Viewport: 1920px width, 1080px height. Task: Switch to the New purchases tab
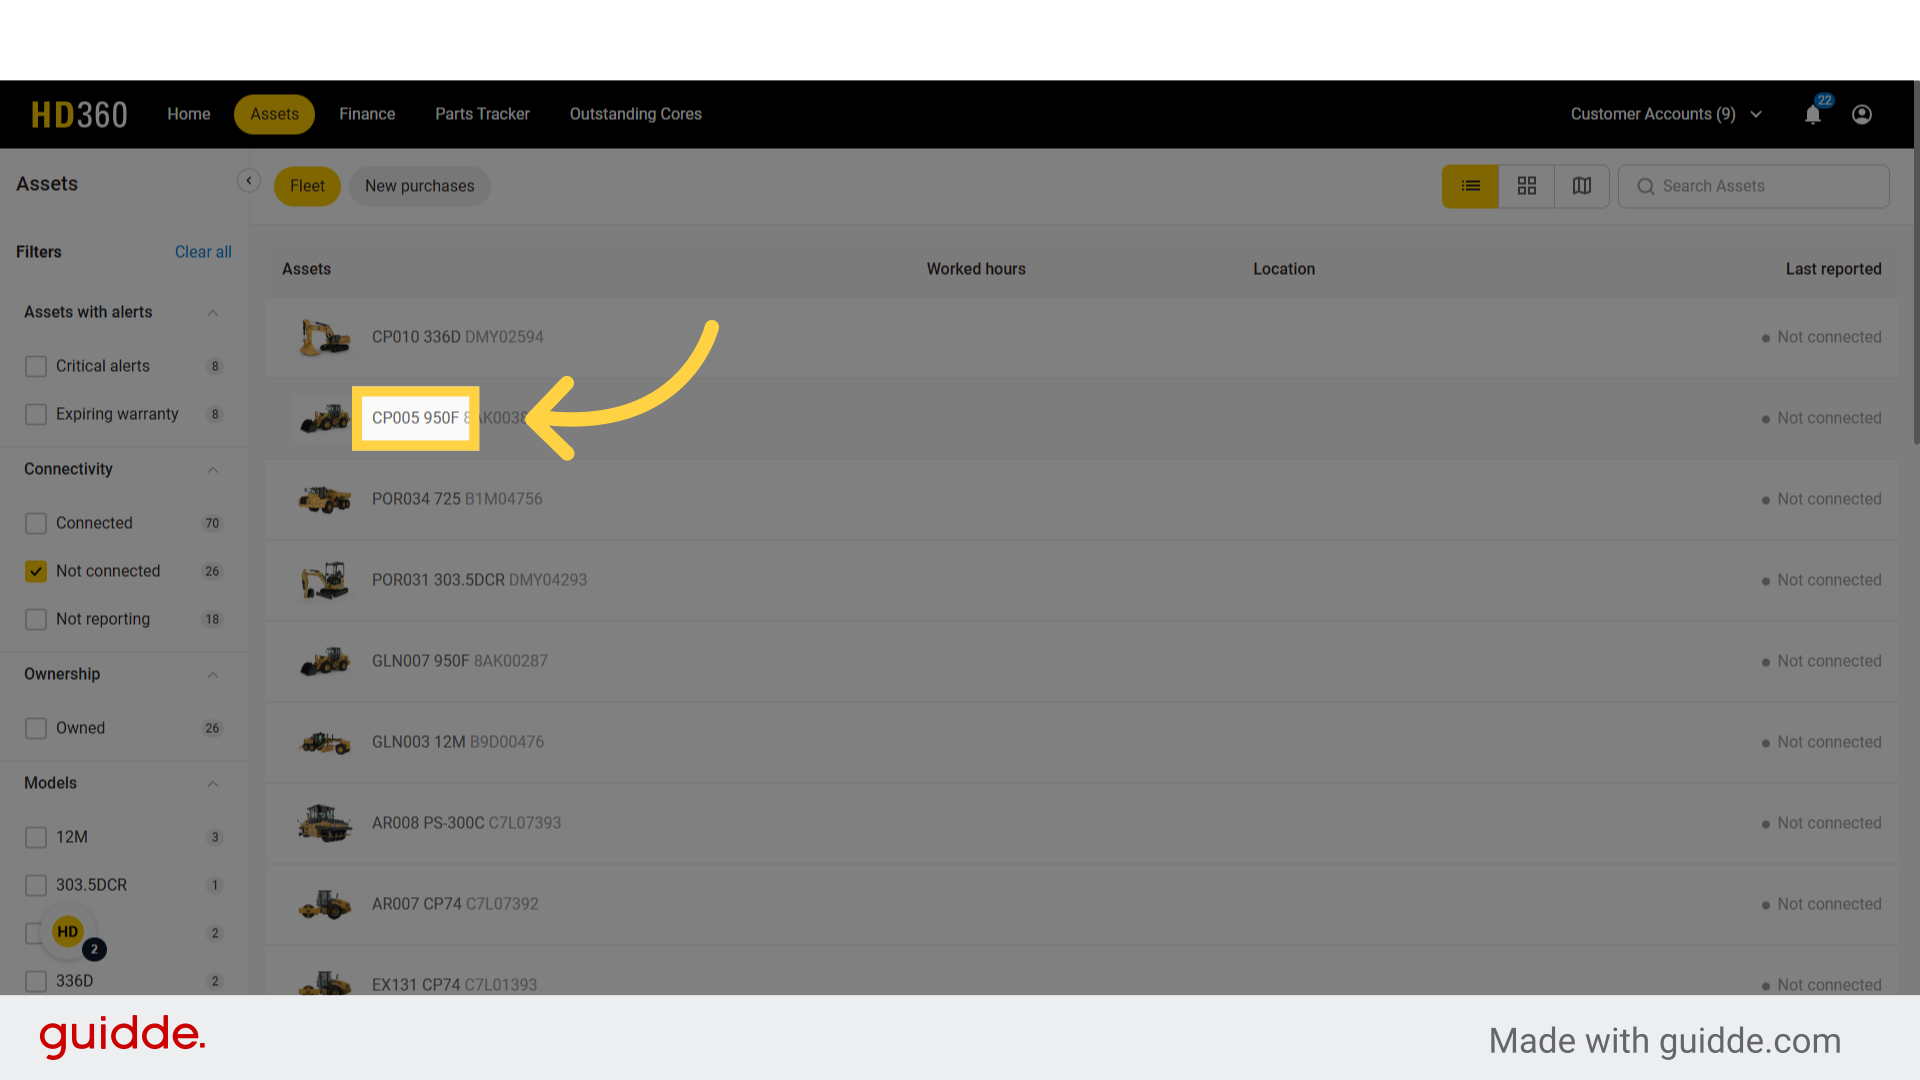point(419,186)
